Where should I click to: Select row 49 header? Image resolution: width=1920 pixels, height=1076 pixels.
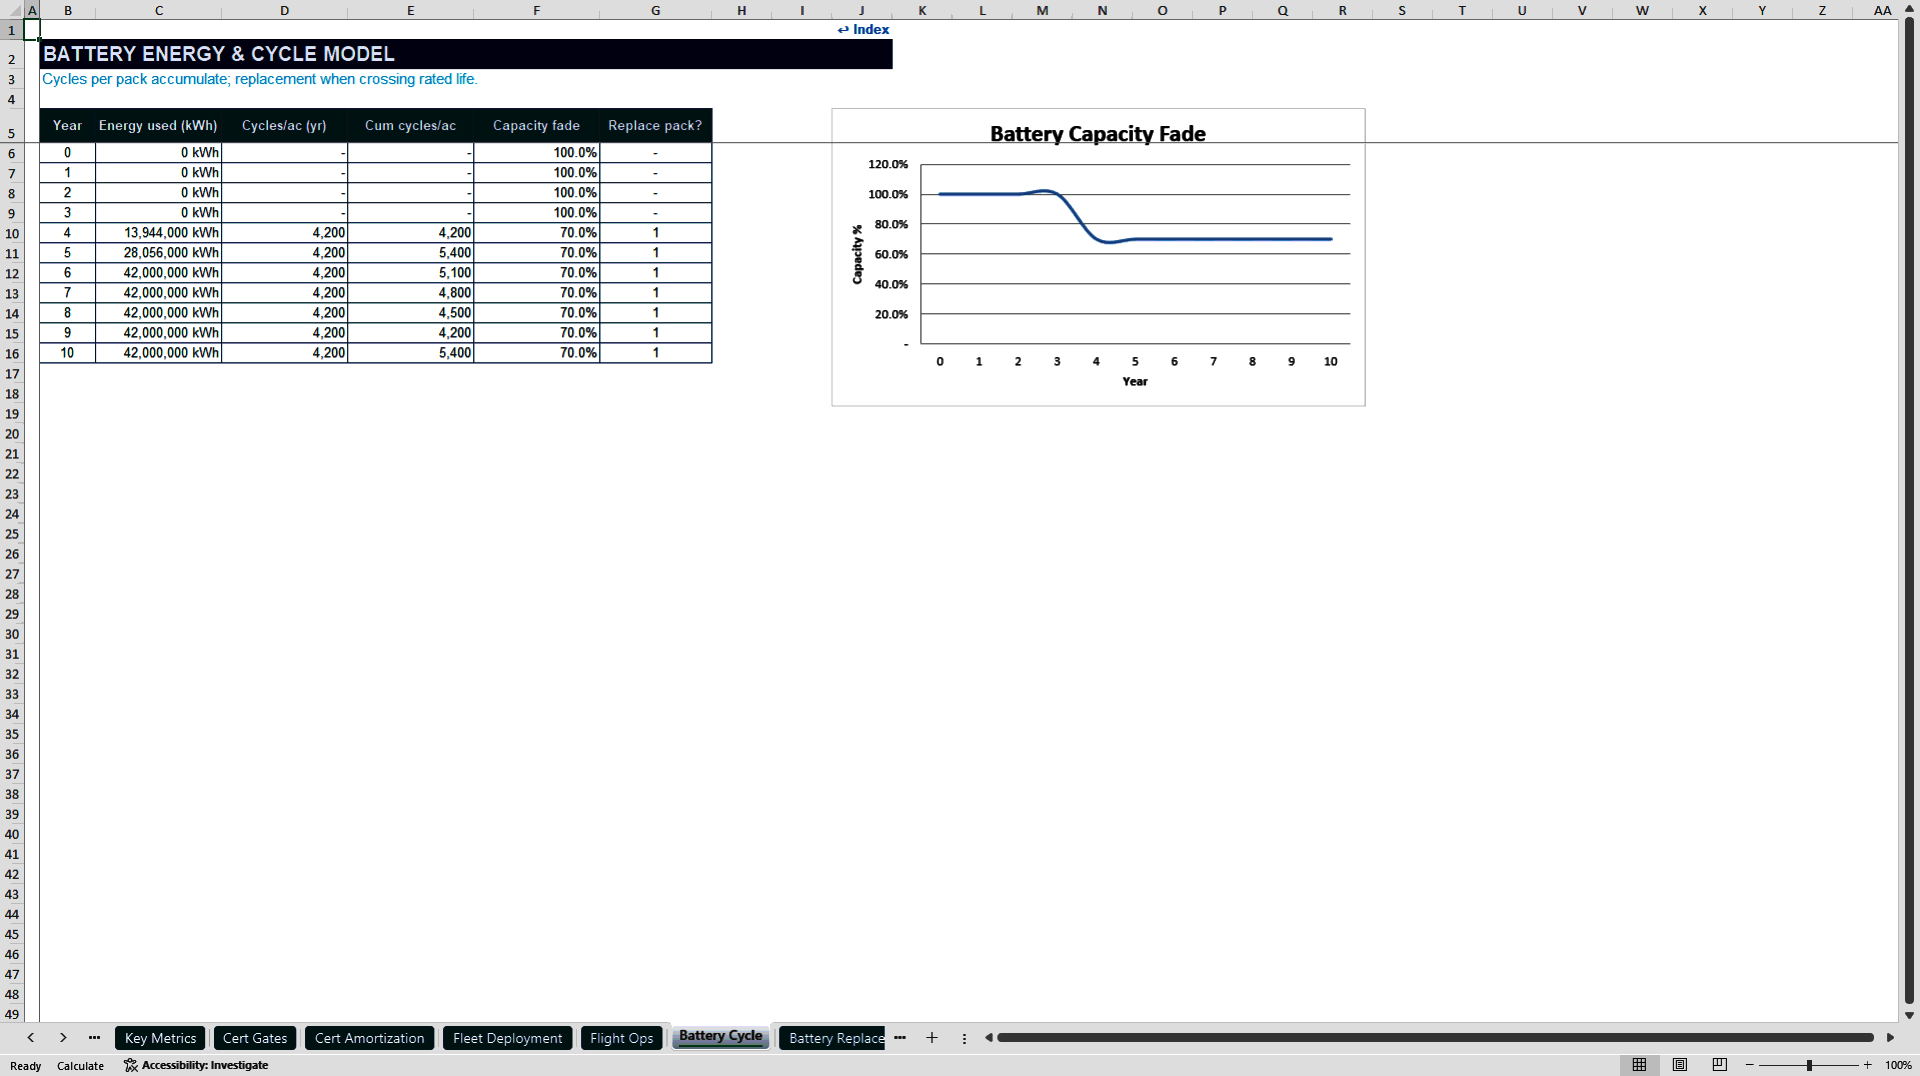(12, 1014)
